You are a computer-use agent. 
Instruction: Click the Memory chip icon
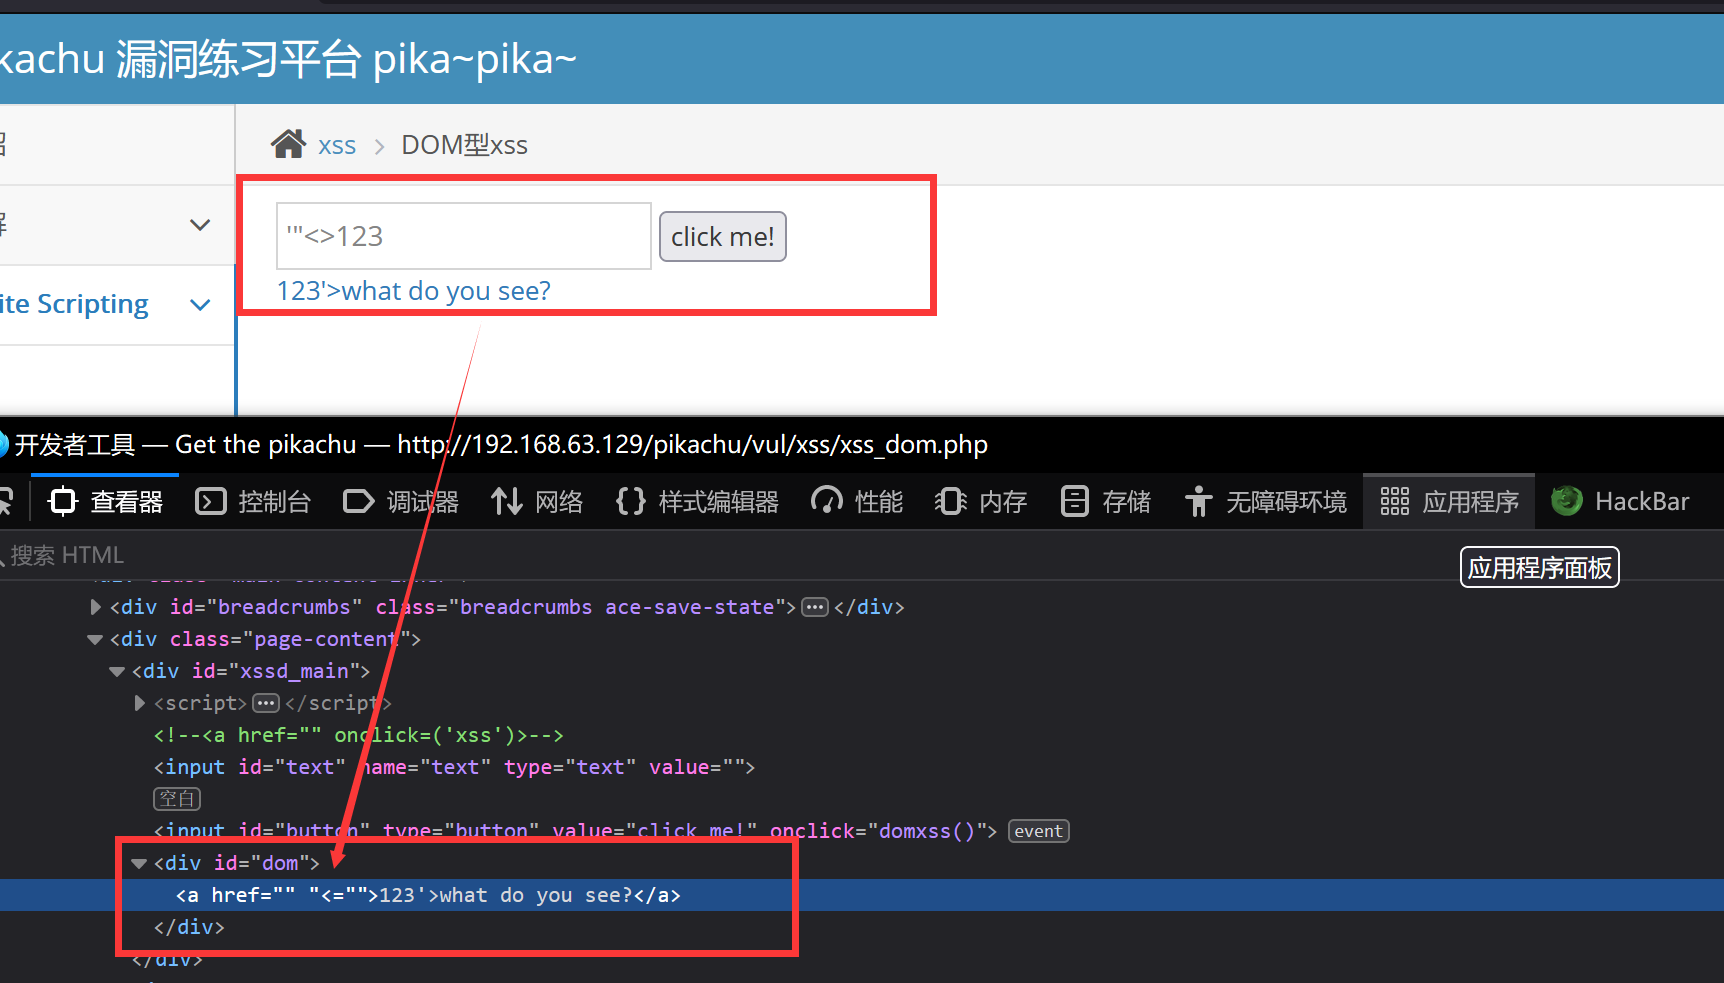click(950, 501)
